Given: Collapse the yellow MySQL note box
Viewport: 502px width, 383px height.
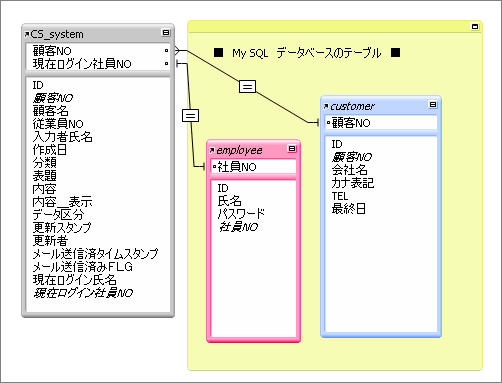Looking at the screenshot, I should pos(475,26).
